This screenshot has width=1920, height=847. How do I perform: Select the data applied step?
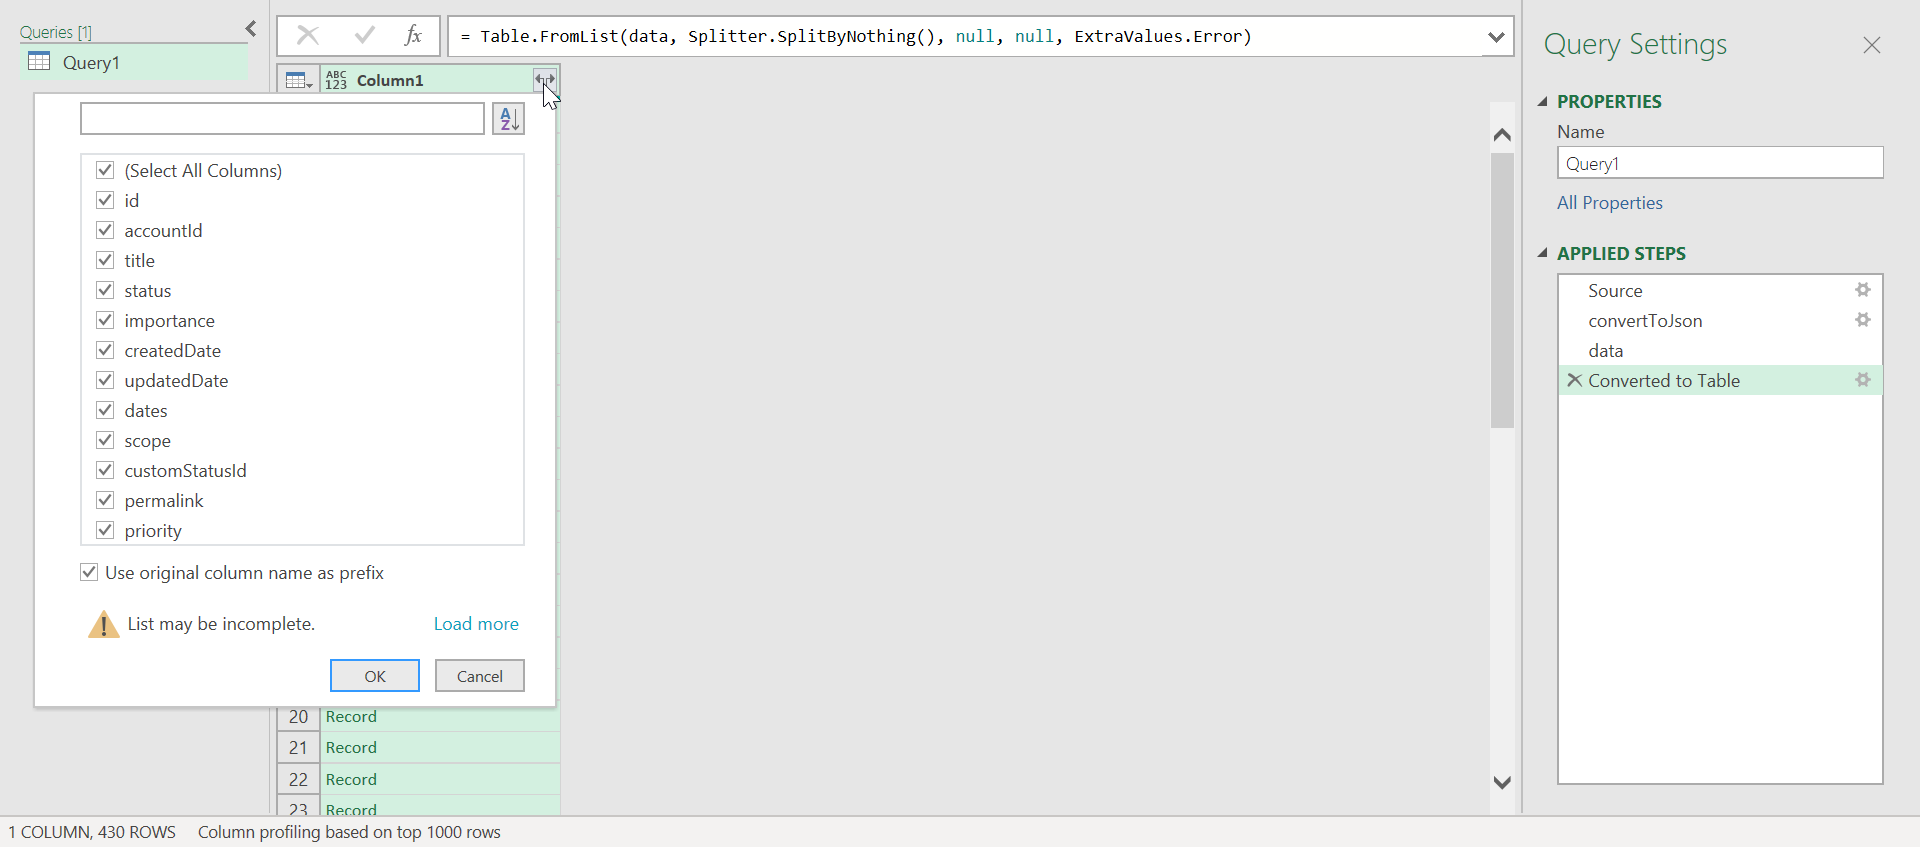1720,350
